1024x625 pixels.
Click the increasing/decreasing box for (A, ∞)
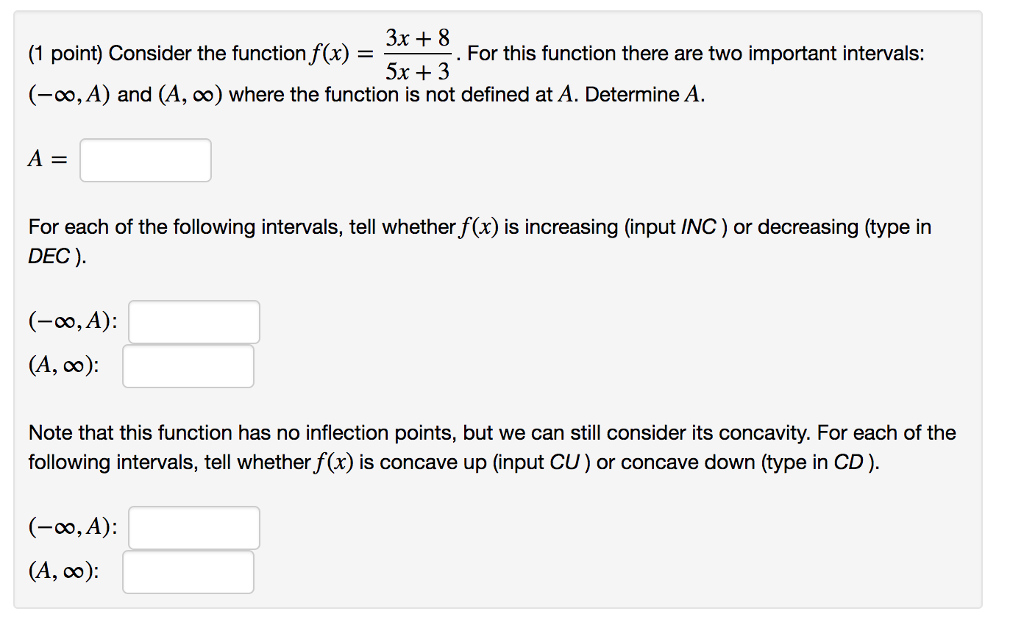click(x=188, y=365)
